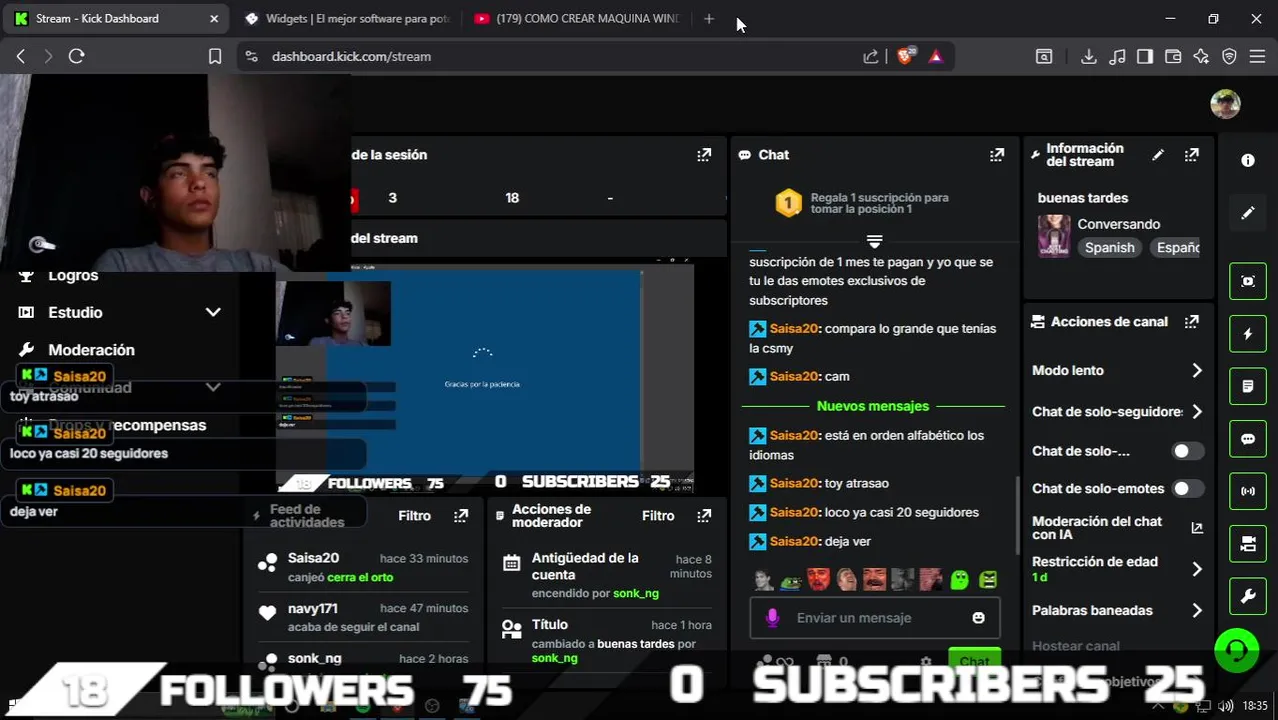Click the purple microphone icon in chat input
The height and width of the screenshot is (720, 1278).
(772, 618)
